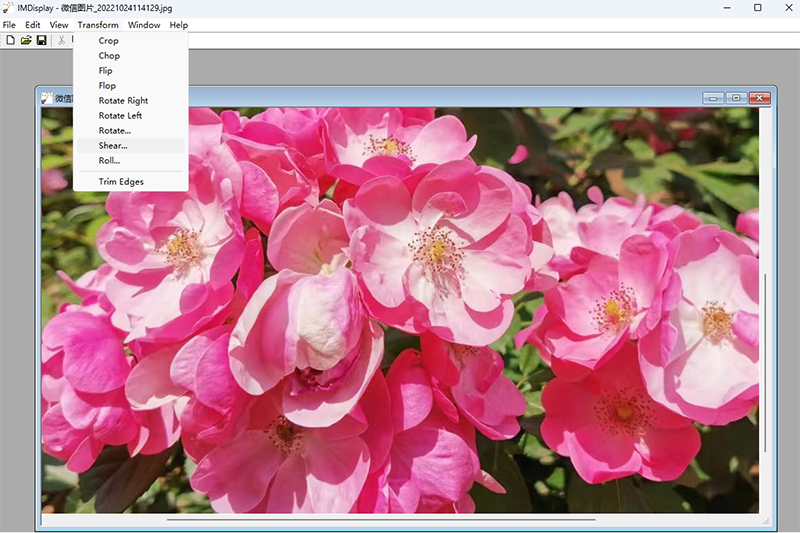
Task: Select Rotate Right in the menu
Action: (123, 101)
